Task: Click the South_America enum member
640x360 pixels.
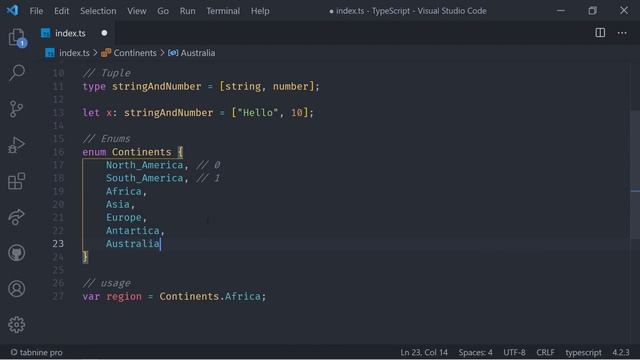Action: pyautogui.click(x=144, y=178)
